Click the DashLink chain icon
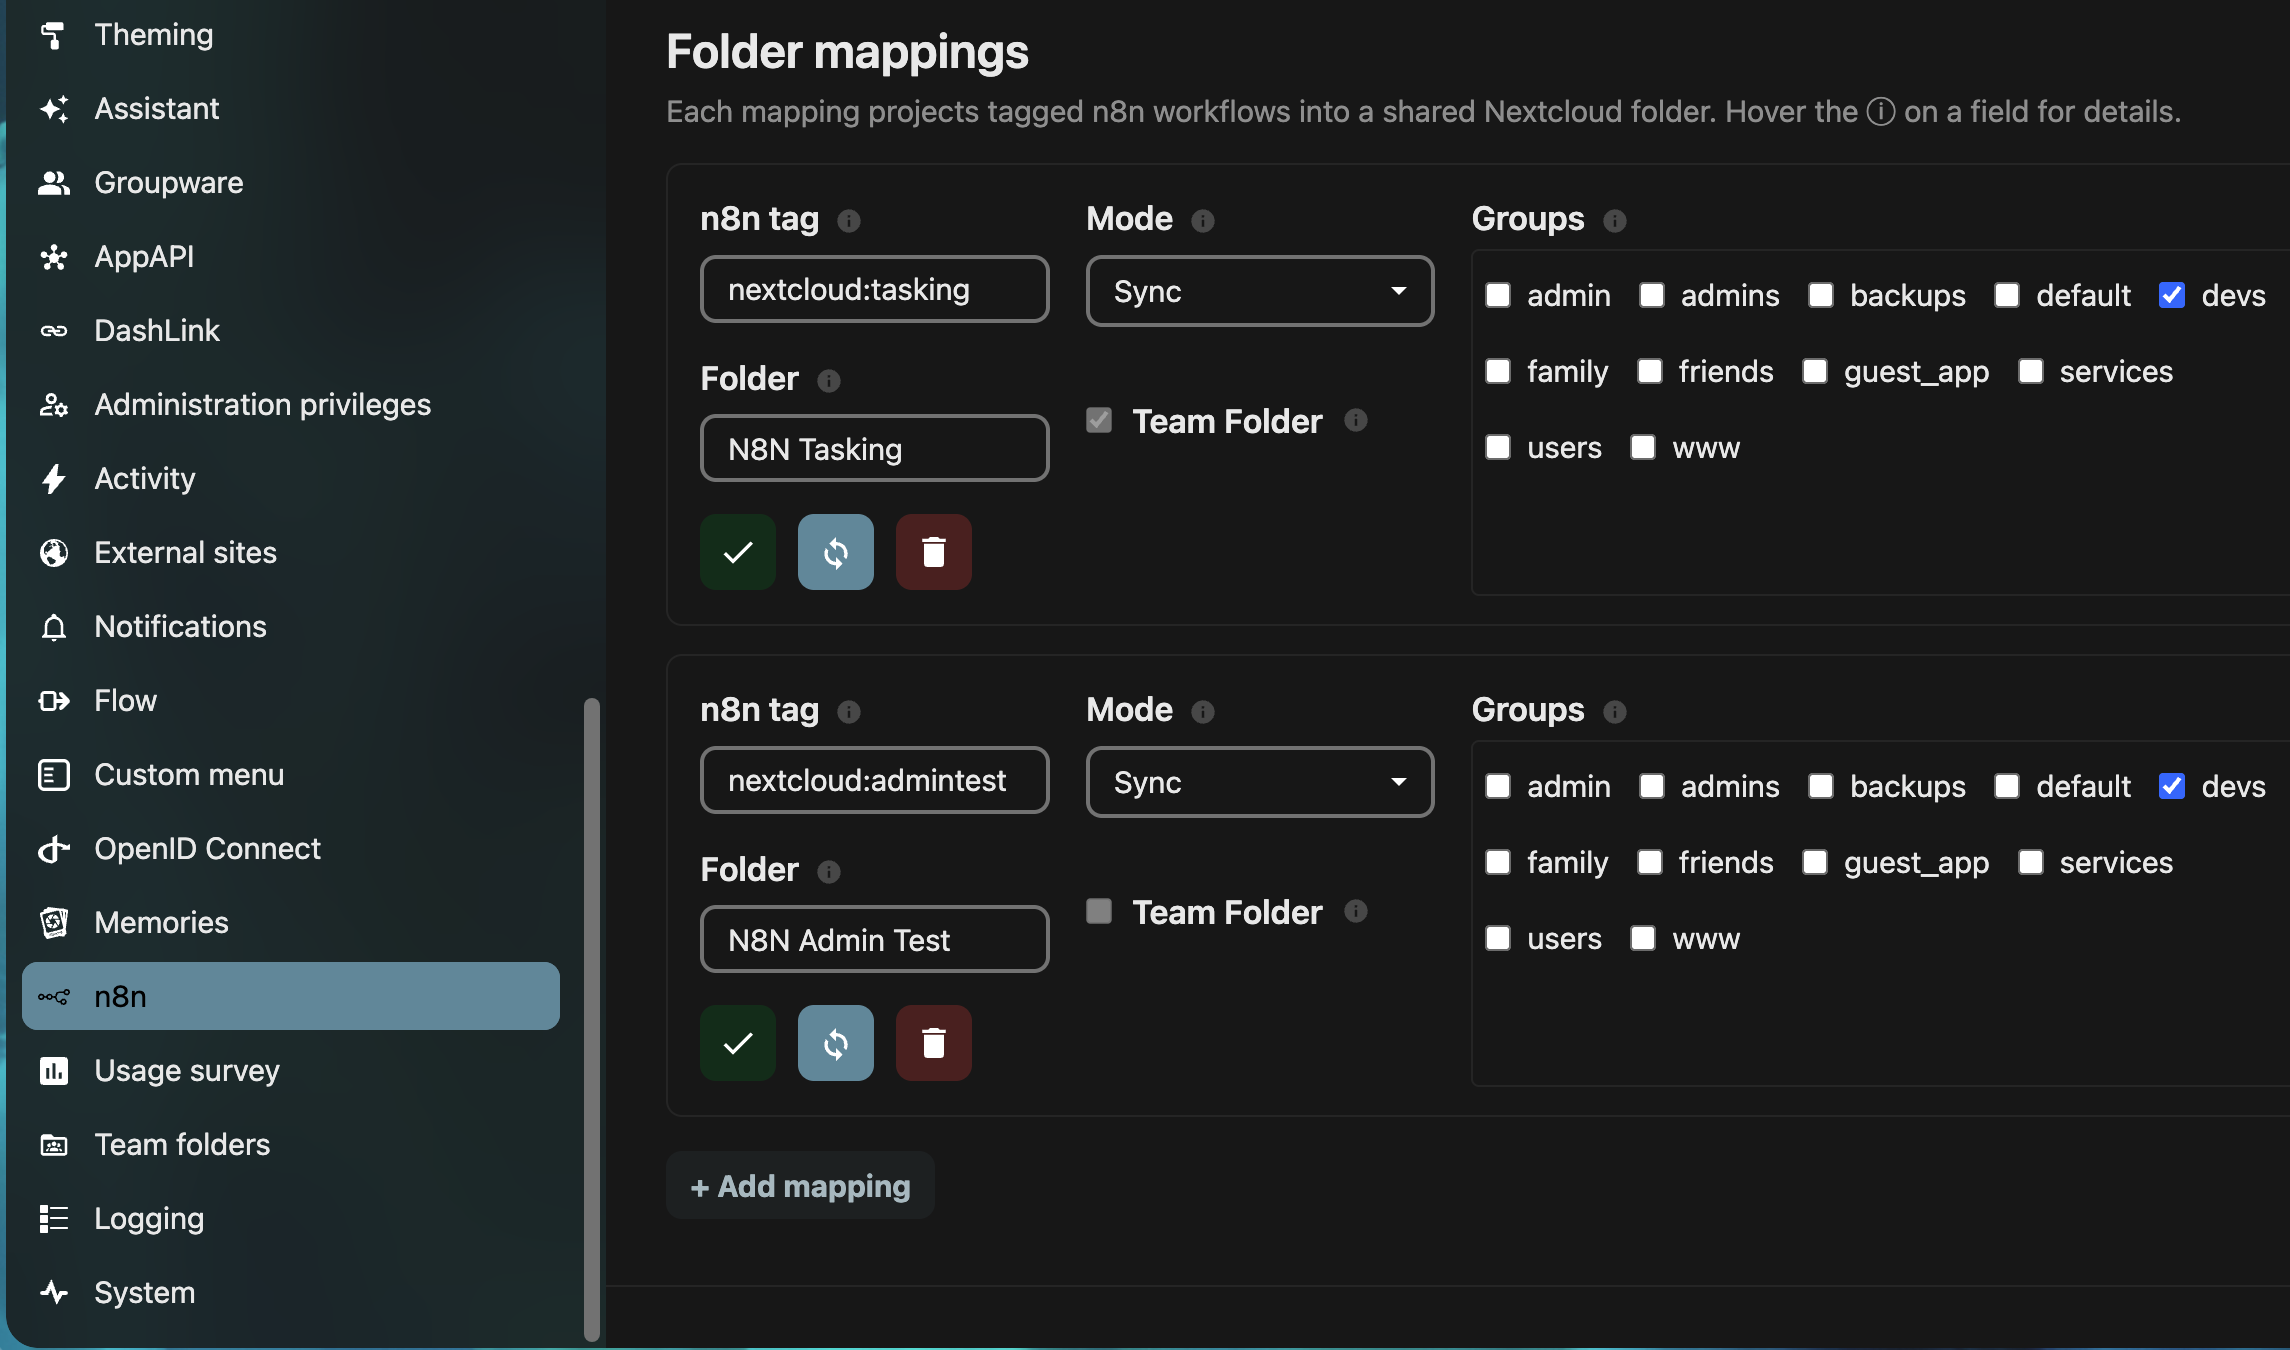The height and width of the screenshot is (1350, 2290). pos(53,331)
